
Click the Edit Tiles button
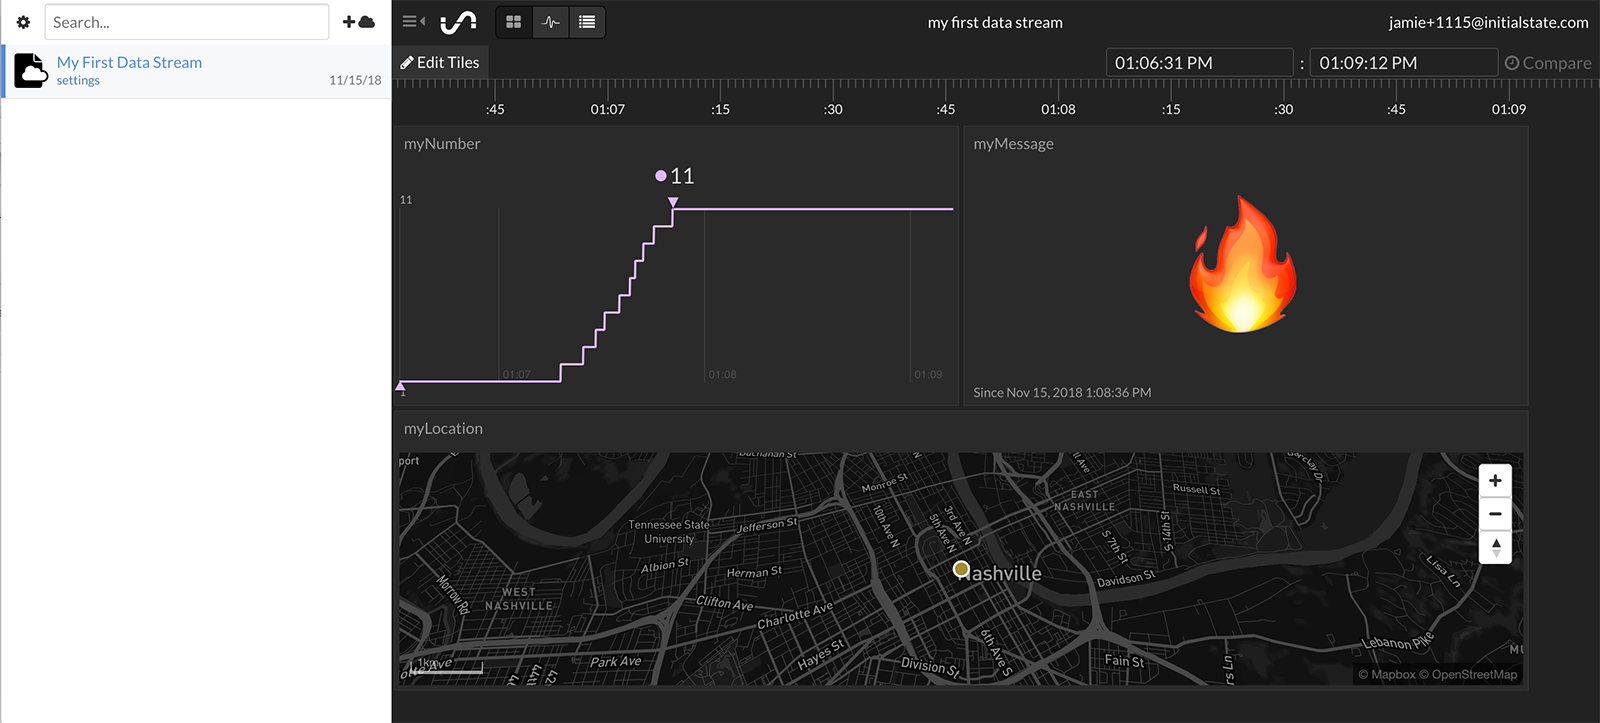pyautogui.click(x=440, y=62)
